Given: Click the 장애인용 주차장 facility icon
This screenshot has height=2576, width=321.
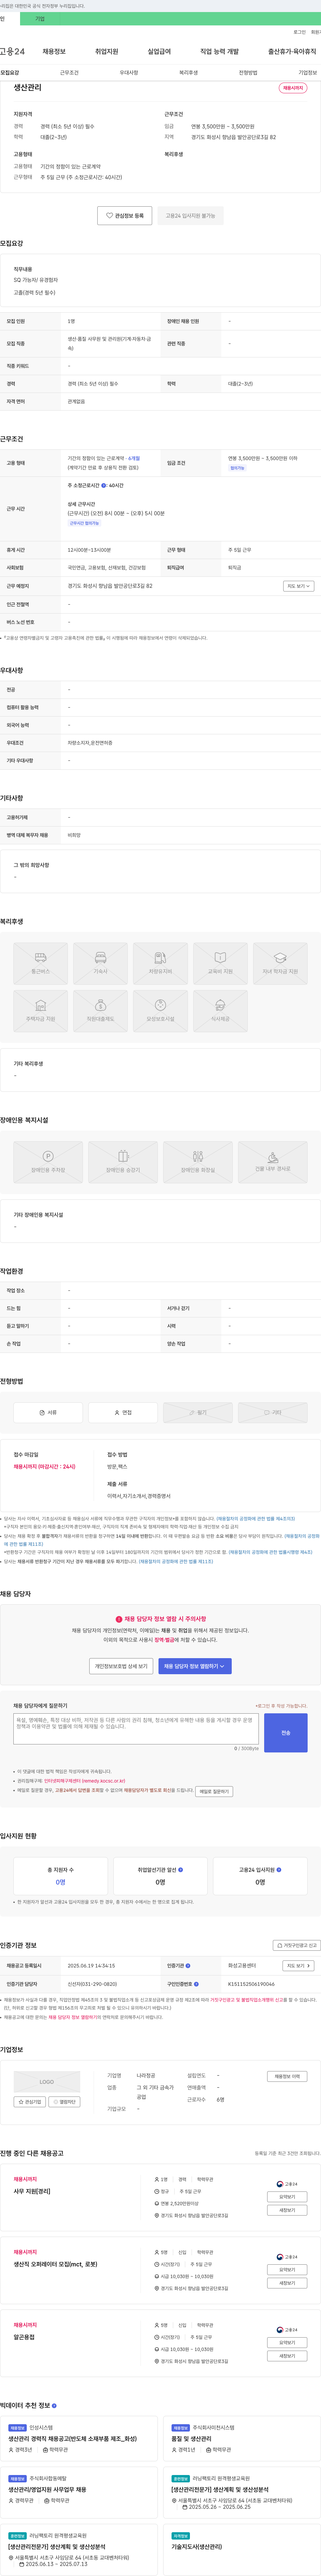Looking at the screenshot, I should coord(48,1161).
